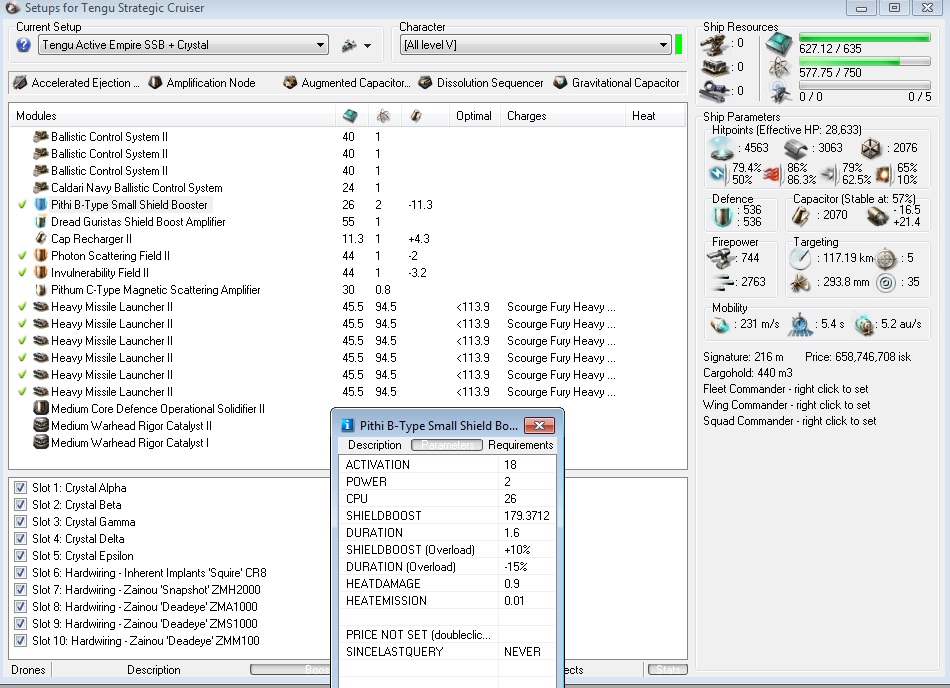Select the Dread Guristas Shield Boost Amplifier row
The height and width of the screenshot is (688, 950).
click(138, 222)
